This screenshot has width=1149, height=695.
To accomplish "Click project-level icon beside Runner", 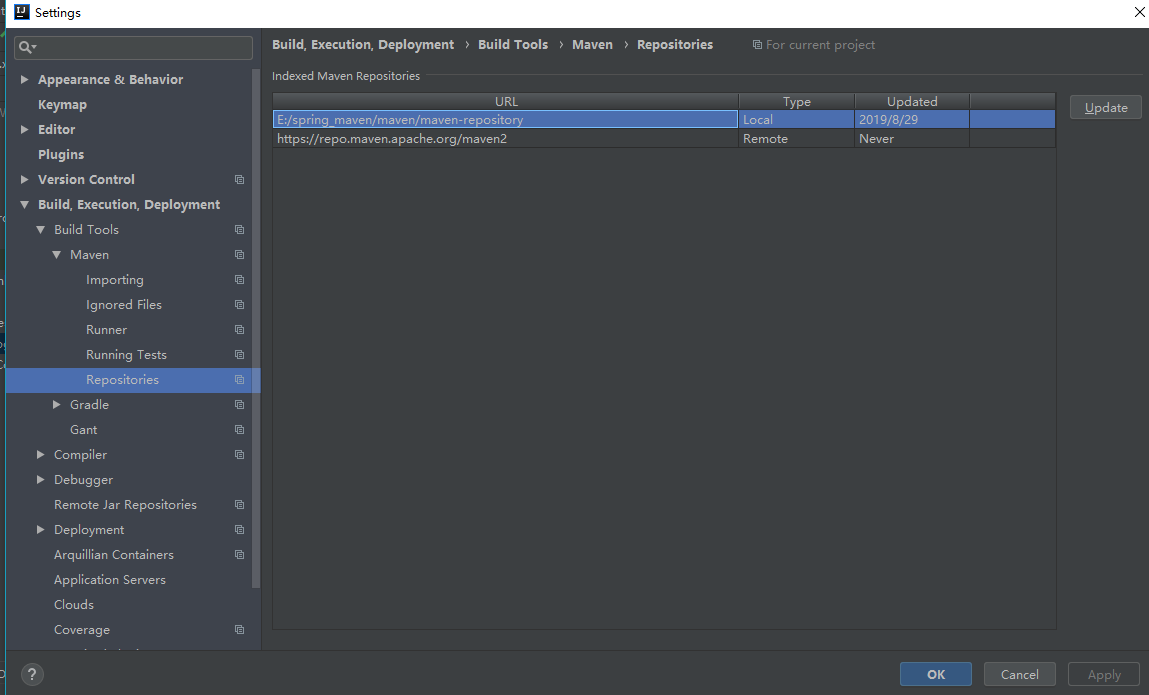I will point(239,329).
